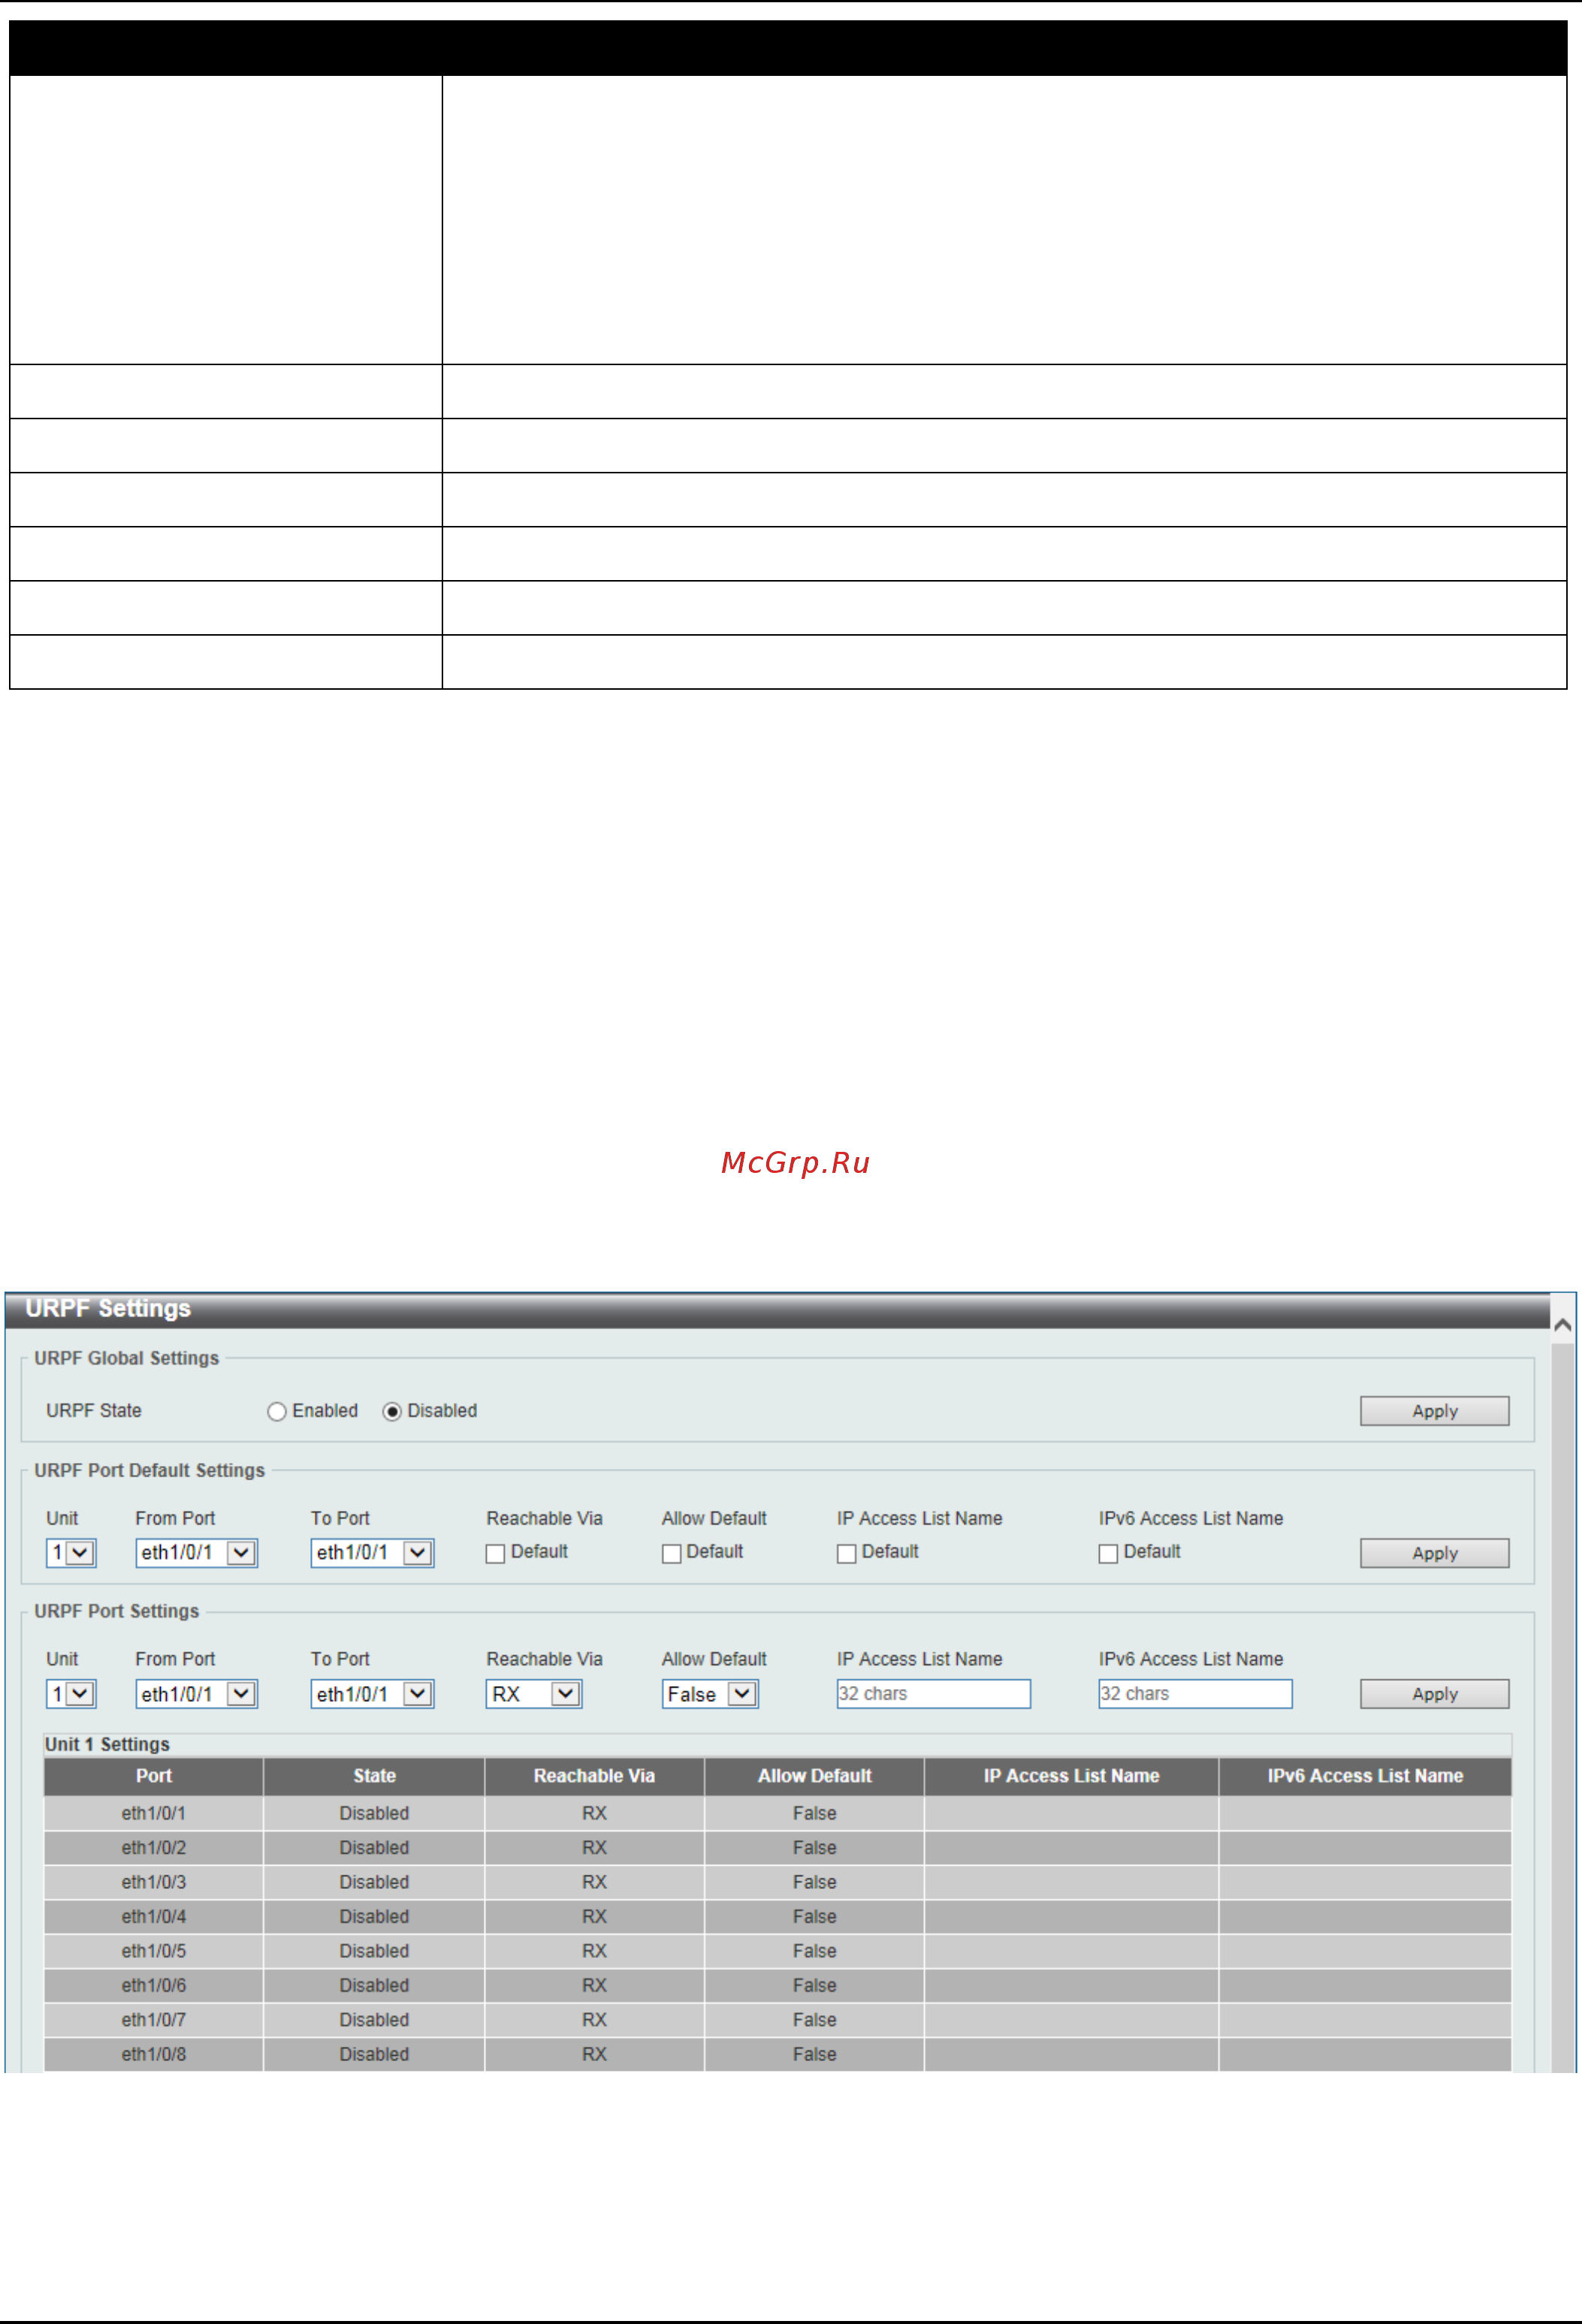Click the Allow Default column header
The width and height of the screenshot is (1582, 2324).
tap(814, 1777)
